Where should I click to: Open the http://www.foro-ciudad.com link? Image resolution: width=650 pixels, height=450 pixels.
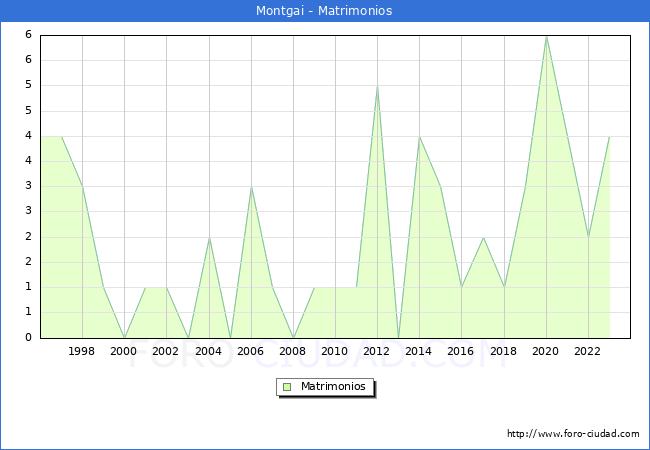pos(573,434)
